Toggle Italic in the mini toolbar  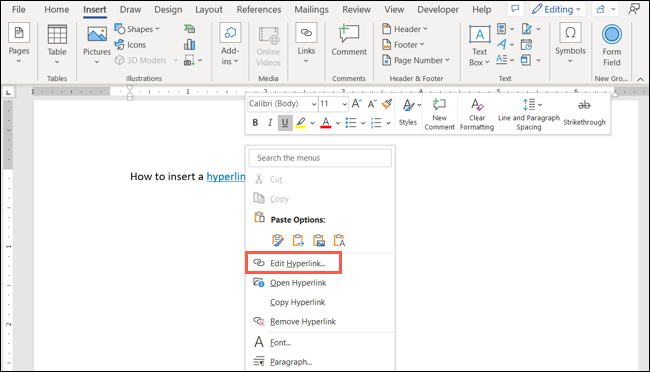[x=270, y=123]
